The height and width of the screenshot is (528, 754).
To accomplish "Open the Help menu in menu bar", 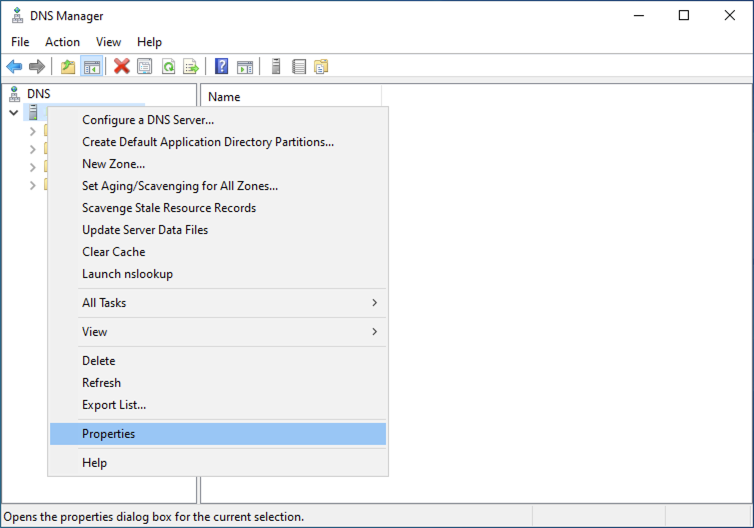I will pos(149,42).
